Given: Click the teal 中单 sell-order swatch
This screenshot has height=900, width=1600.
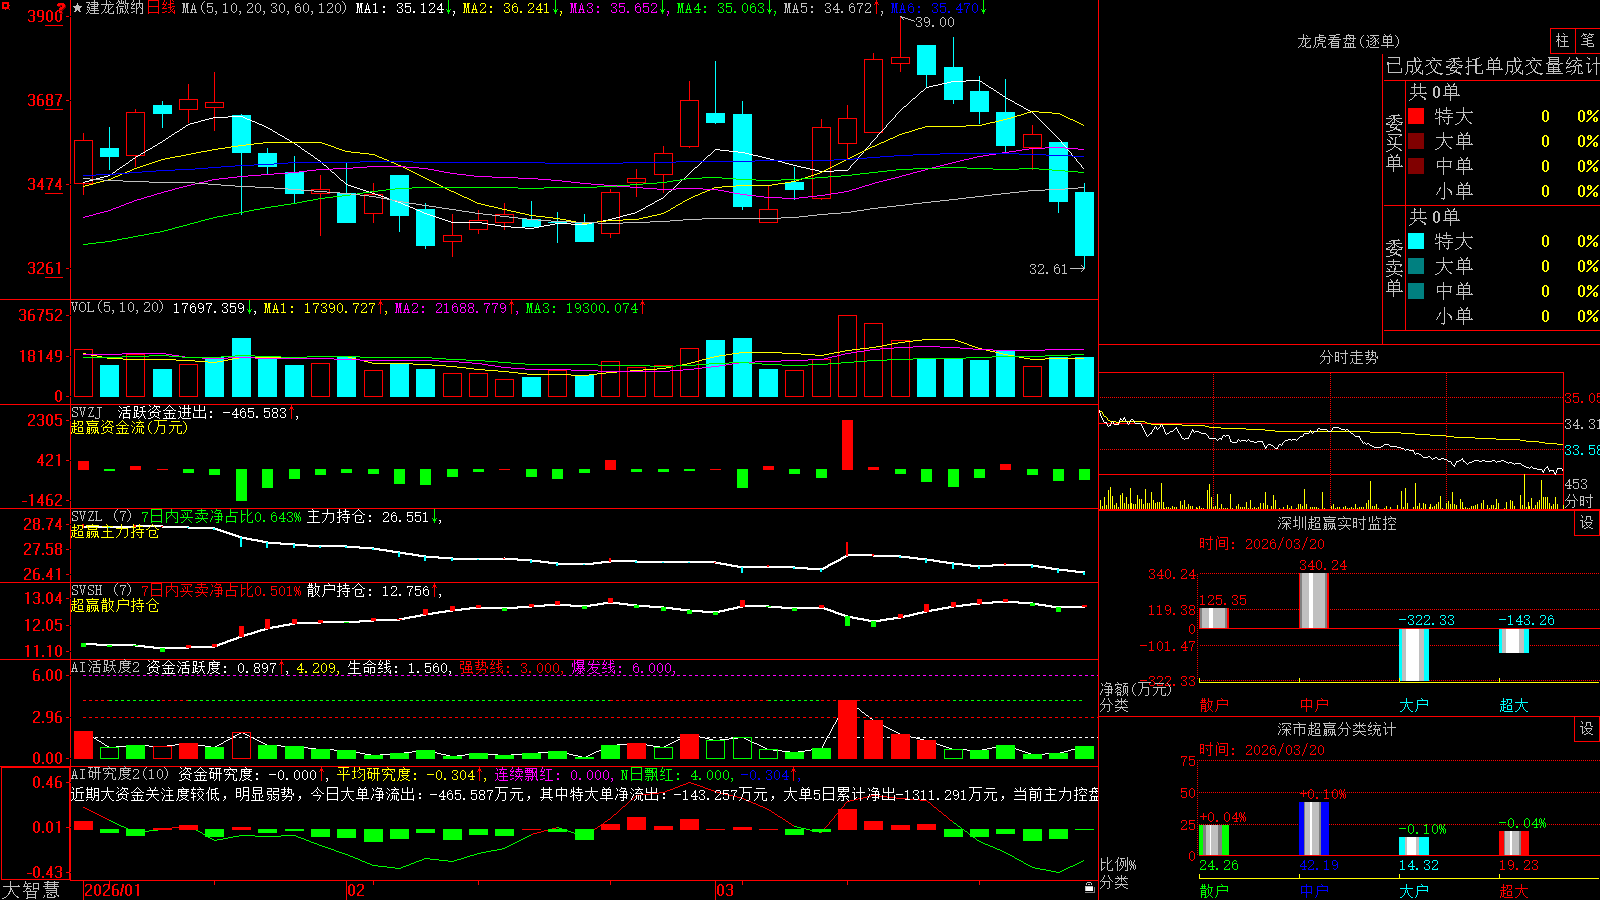Looking at the screenshot, I should (x=1416, y=291).
